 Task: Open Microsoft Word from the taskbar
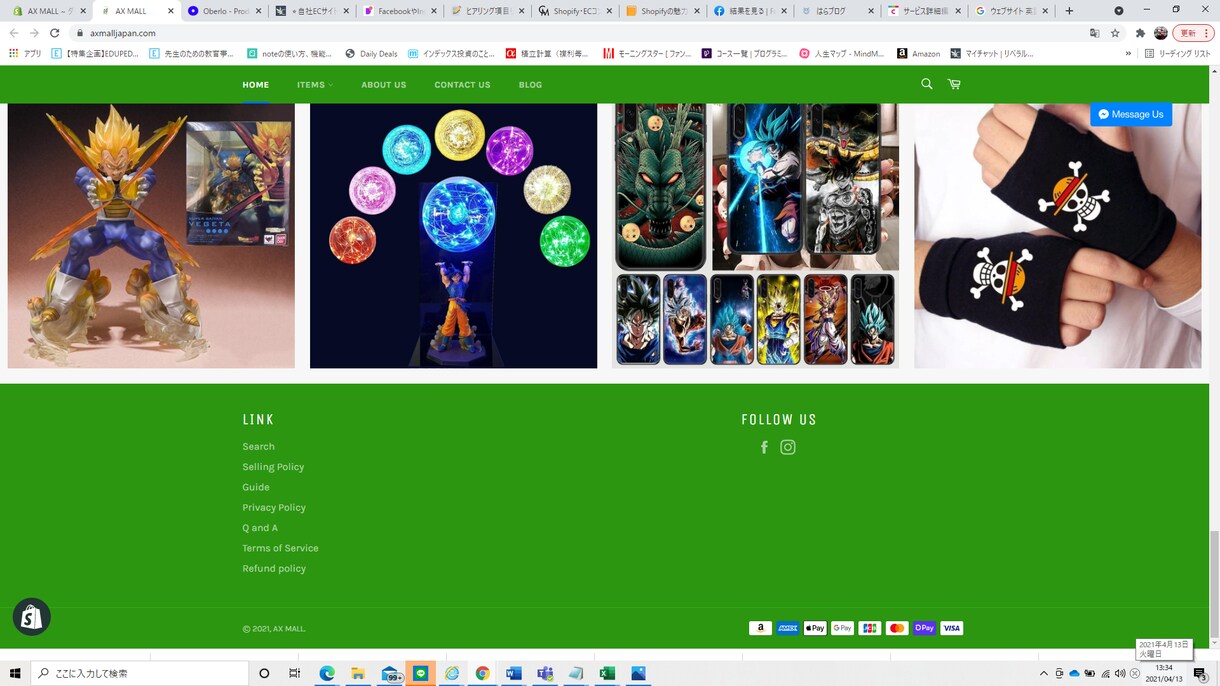[x=514, y=673]
